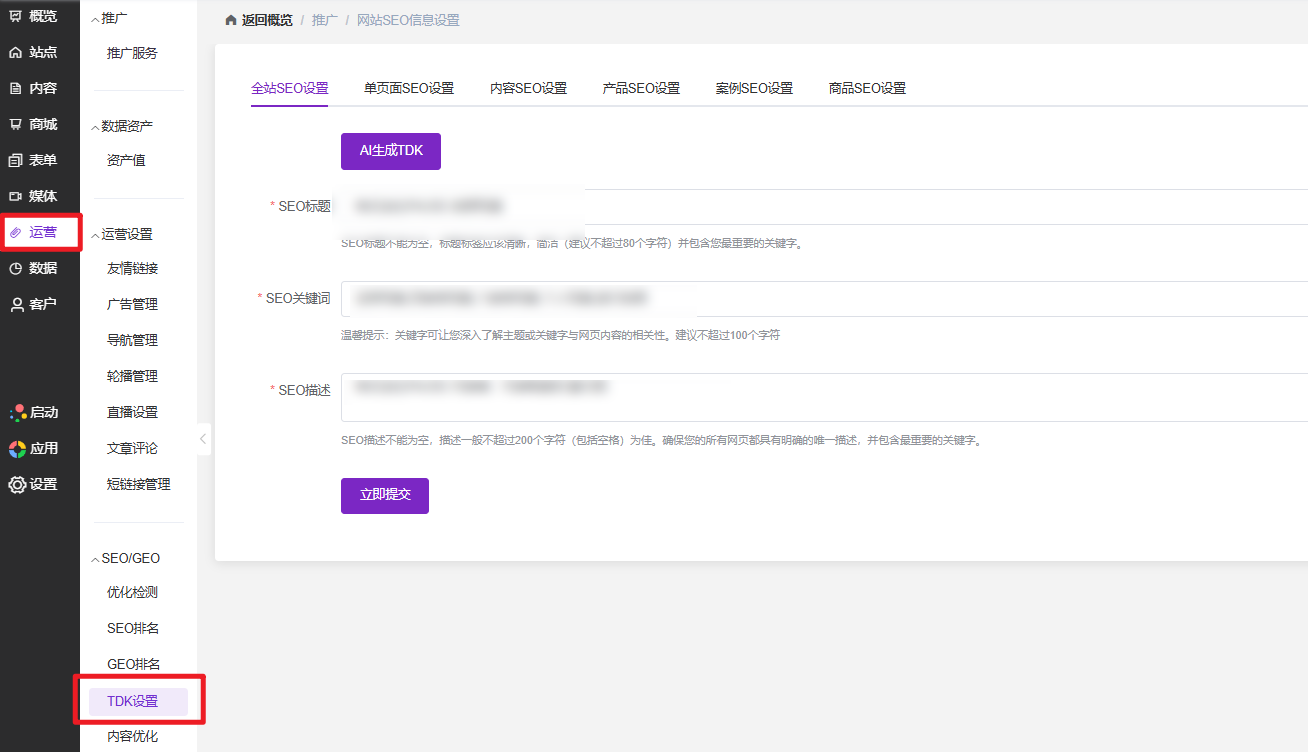Collapse the SEO/GEO menu group
Viewport: 1308px width, 752px height.
click(x=96, y=559)
